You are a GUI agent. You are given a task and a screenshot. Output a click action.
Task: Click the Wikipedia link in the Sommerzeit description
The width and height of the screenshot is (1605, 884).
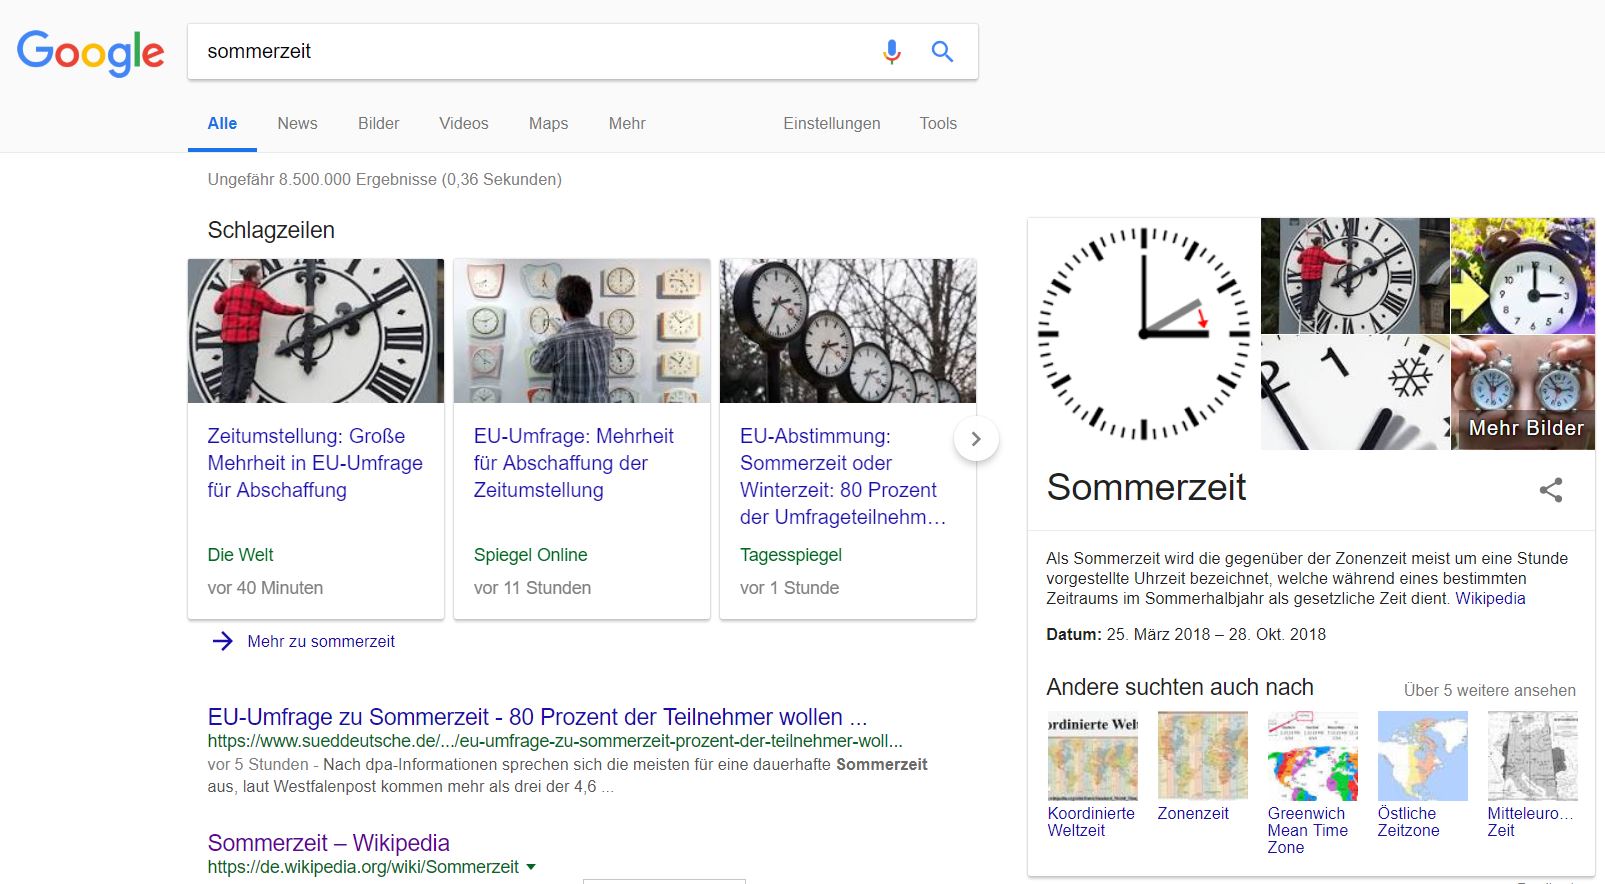[1490, 598]
